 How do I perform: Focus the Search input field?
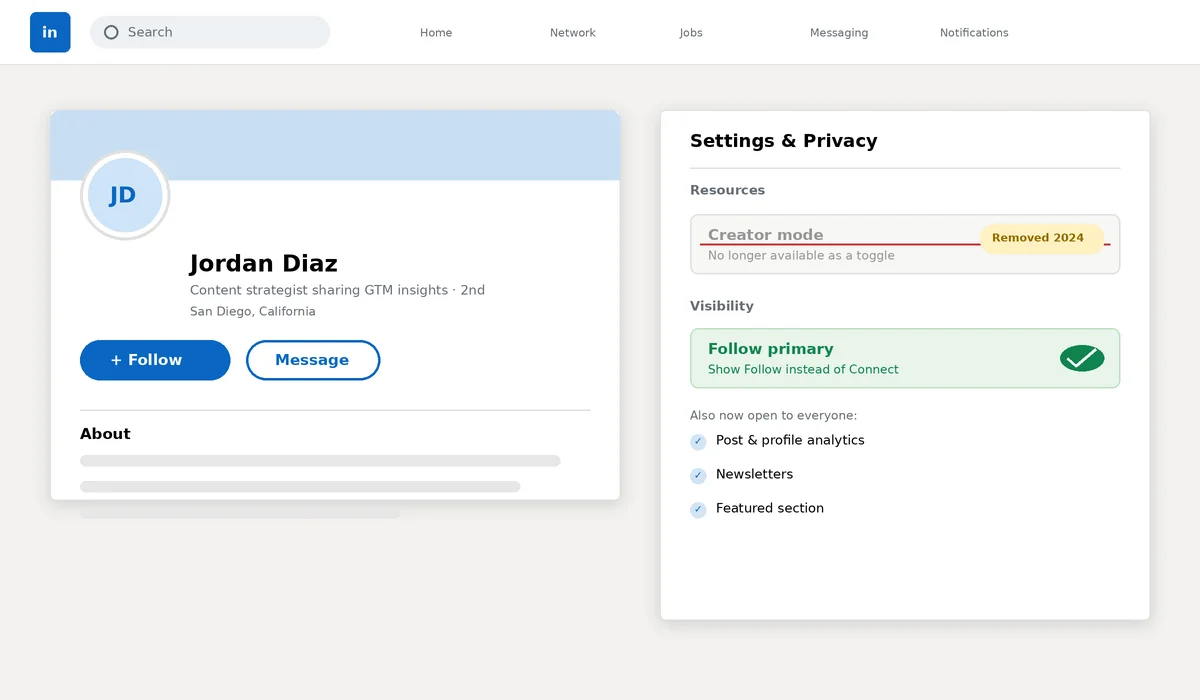pos(210,32)
